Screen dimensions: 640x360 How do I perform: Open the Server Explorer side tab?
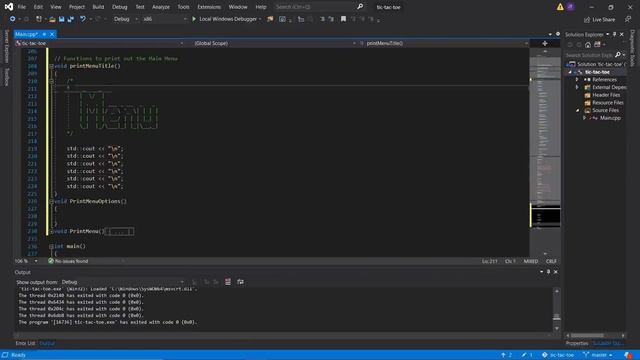click(6, 47)
